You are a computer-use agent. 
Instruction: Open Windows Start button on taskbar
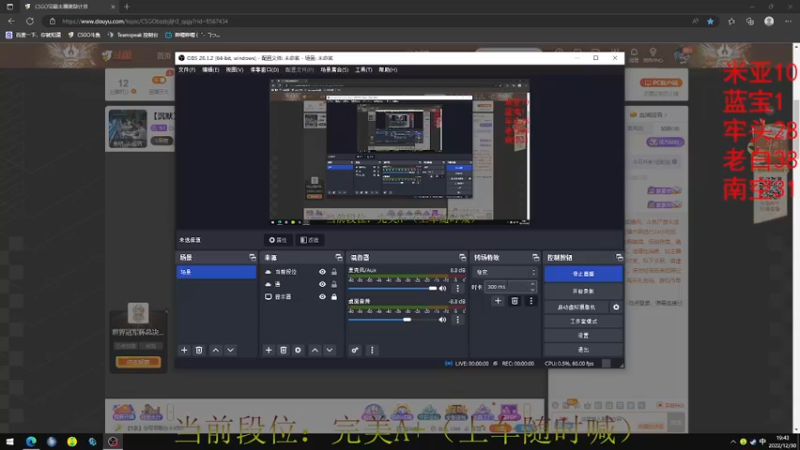tap(10, 442)
